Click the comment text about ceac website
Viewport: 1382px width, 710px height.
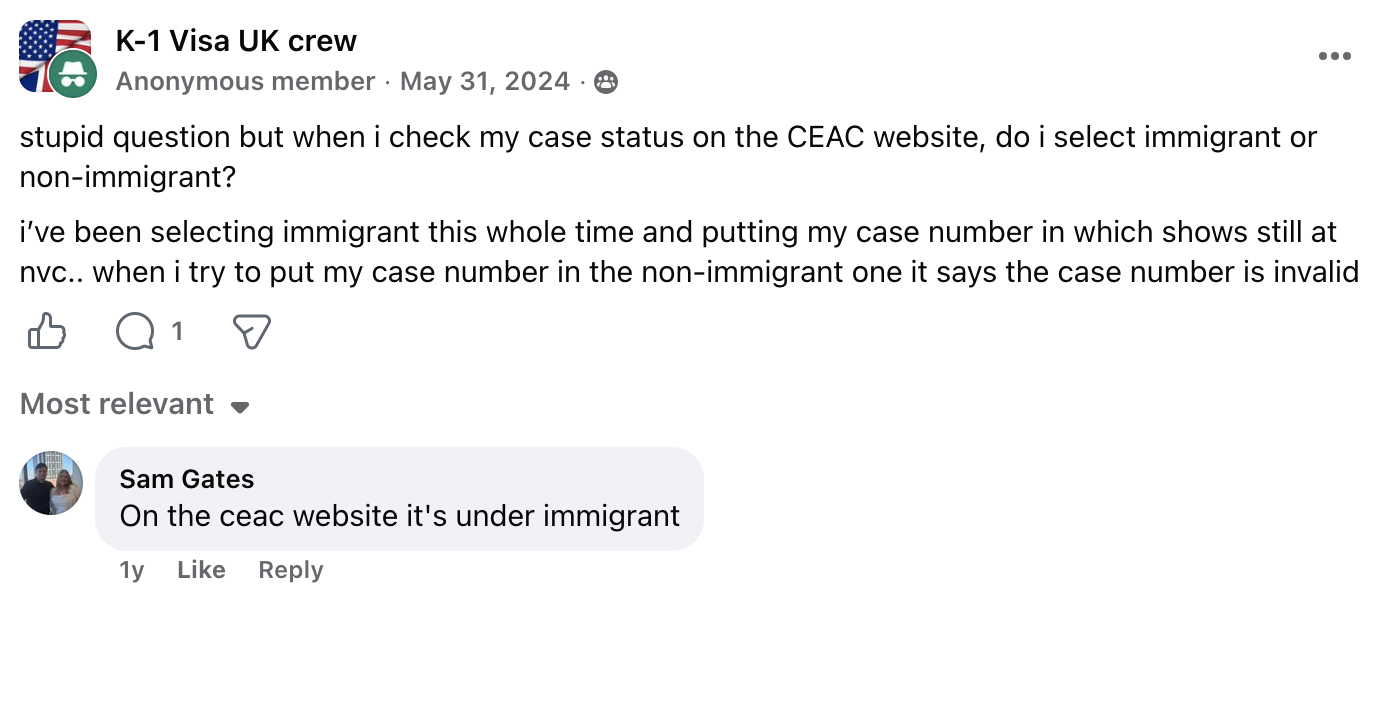pyautogui.click(x=399, y=516)
